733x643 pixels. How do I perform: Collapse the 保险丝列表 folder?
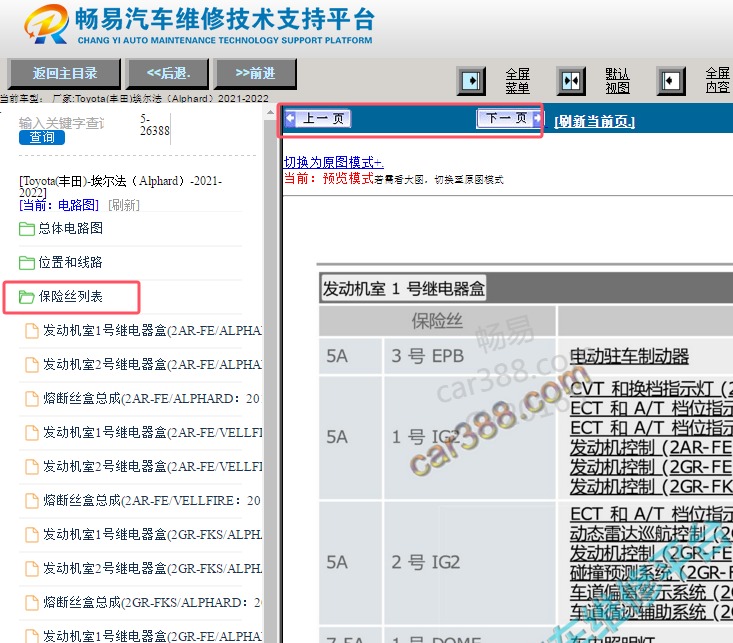pos(71,296)
